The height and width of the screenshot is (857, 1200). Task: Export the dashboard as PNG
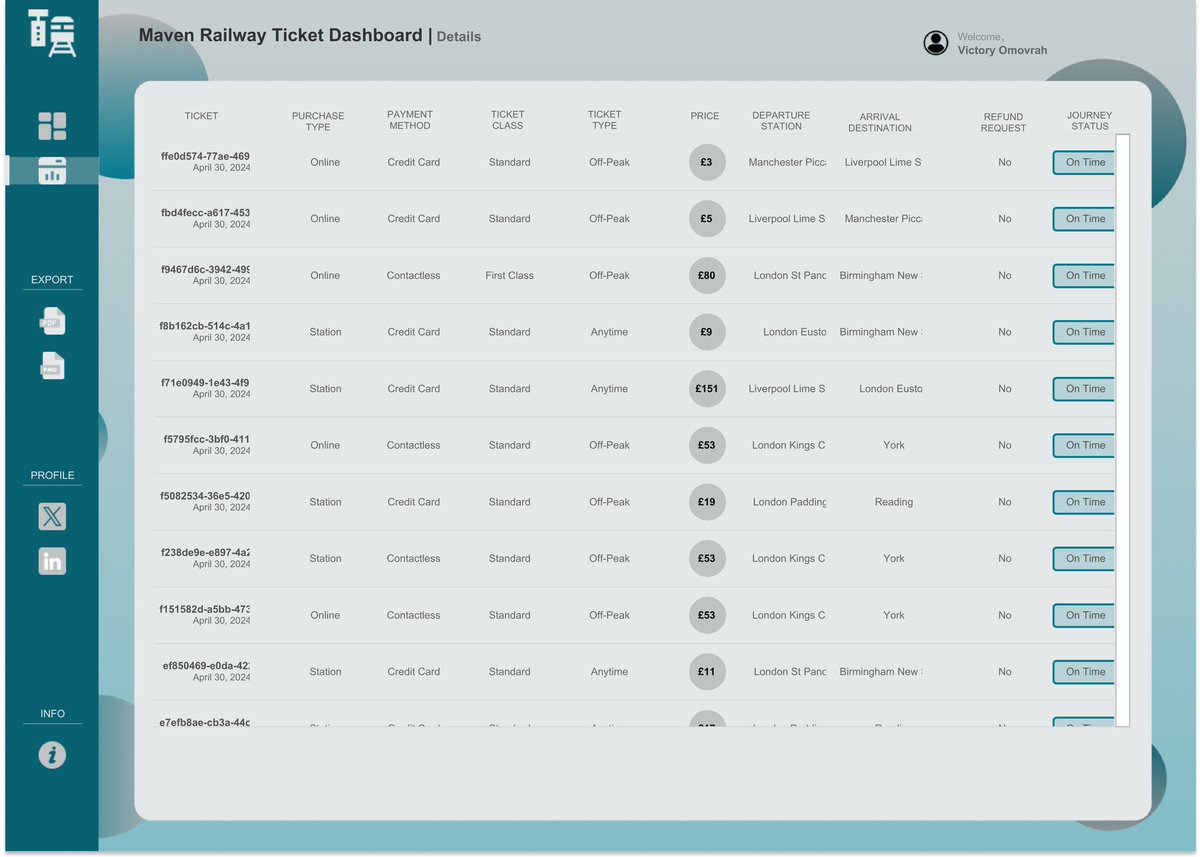pyautogui.click(x=52, y=366)
